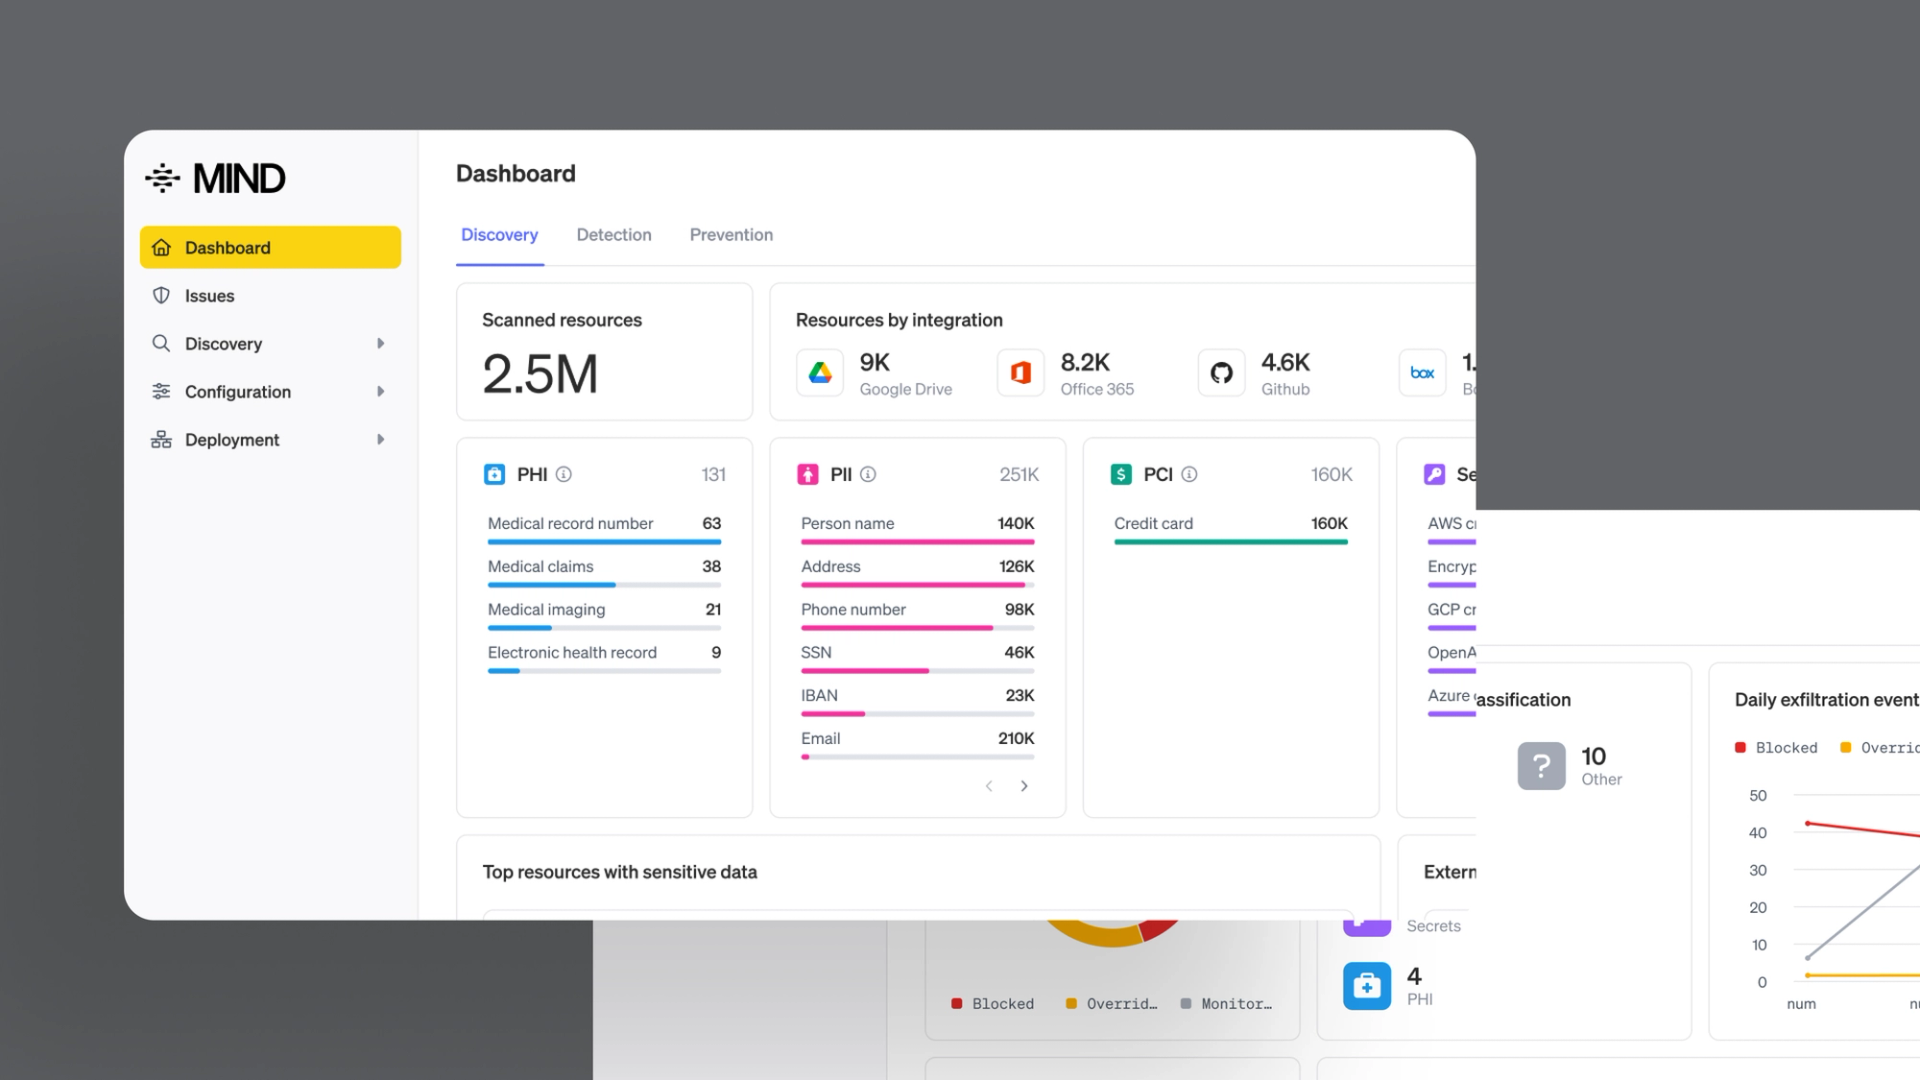The image size is (1920, 1080).
Task: Click the question mark Other classification icon
Action: click(x=1541, y=766)
